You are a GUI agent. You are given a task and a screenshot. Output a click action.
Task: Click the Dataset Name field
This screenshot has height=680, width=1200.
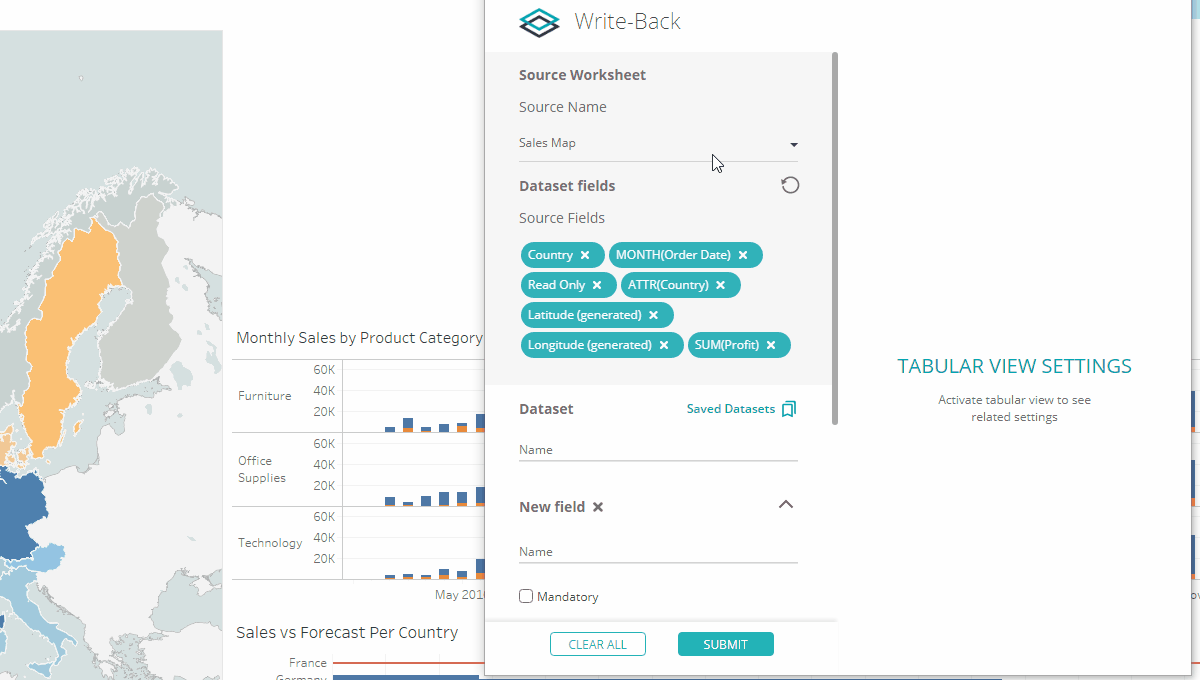coord(655,449)
